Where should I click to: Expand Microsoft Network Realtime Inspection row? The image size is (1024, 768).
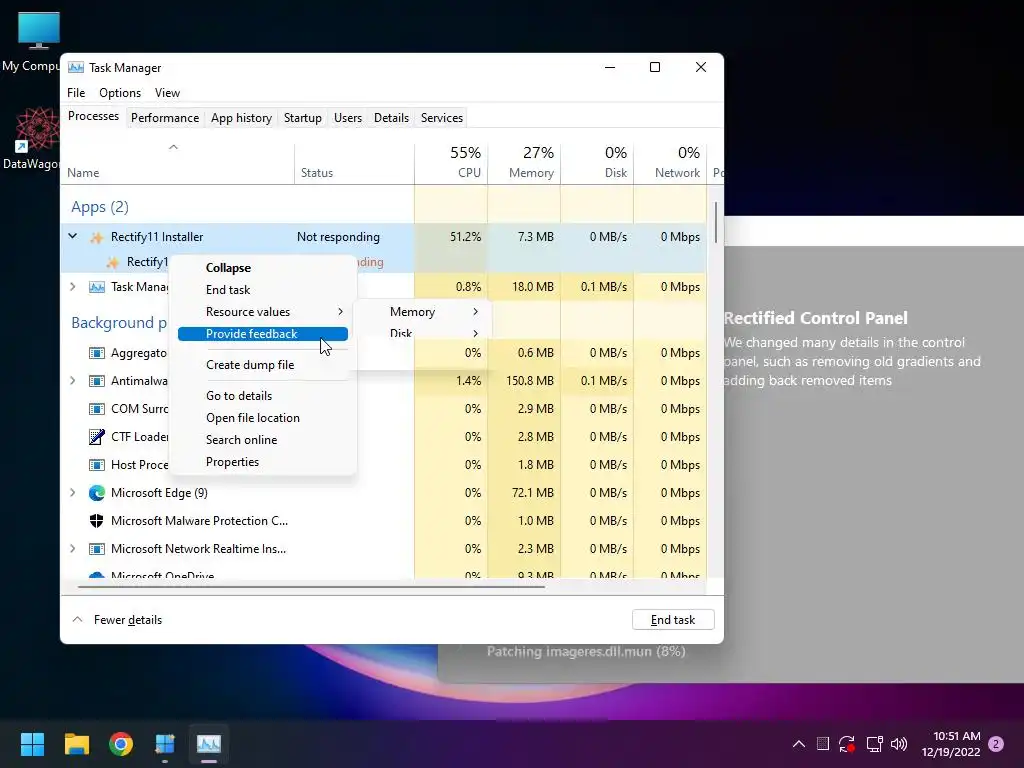[73, 549]
